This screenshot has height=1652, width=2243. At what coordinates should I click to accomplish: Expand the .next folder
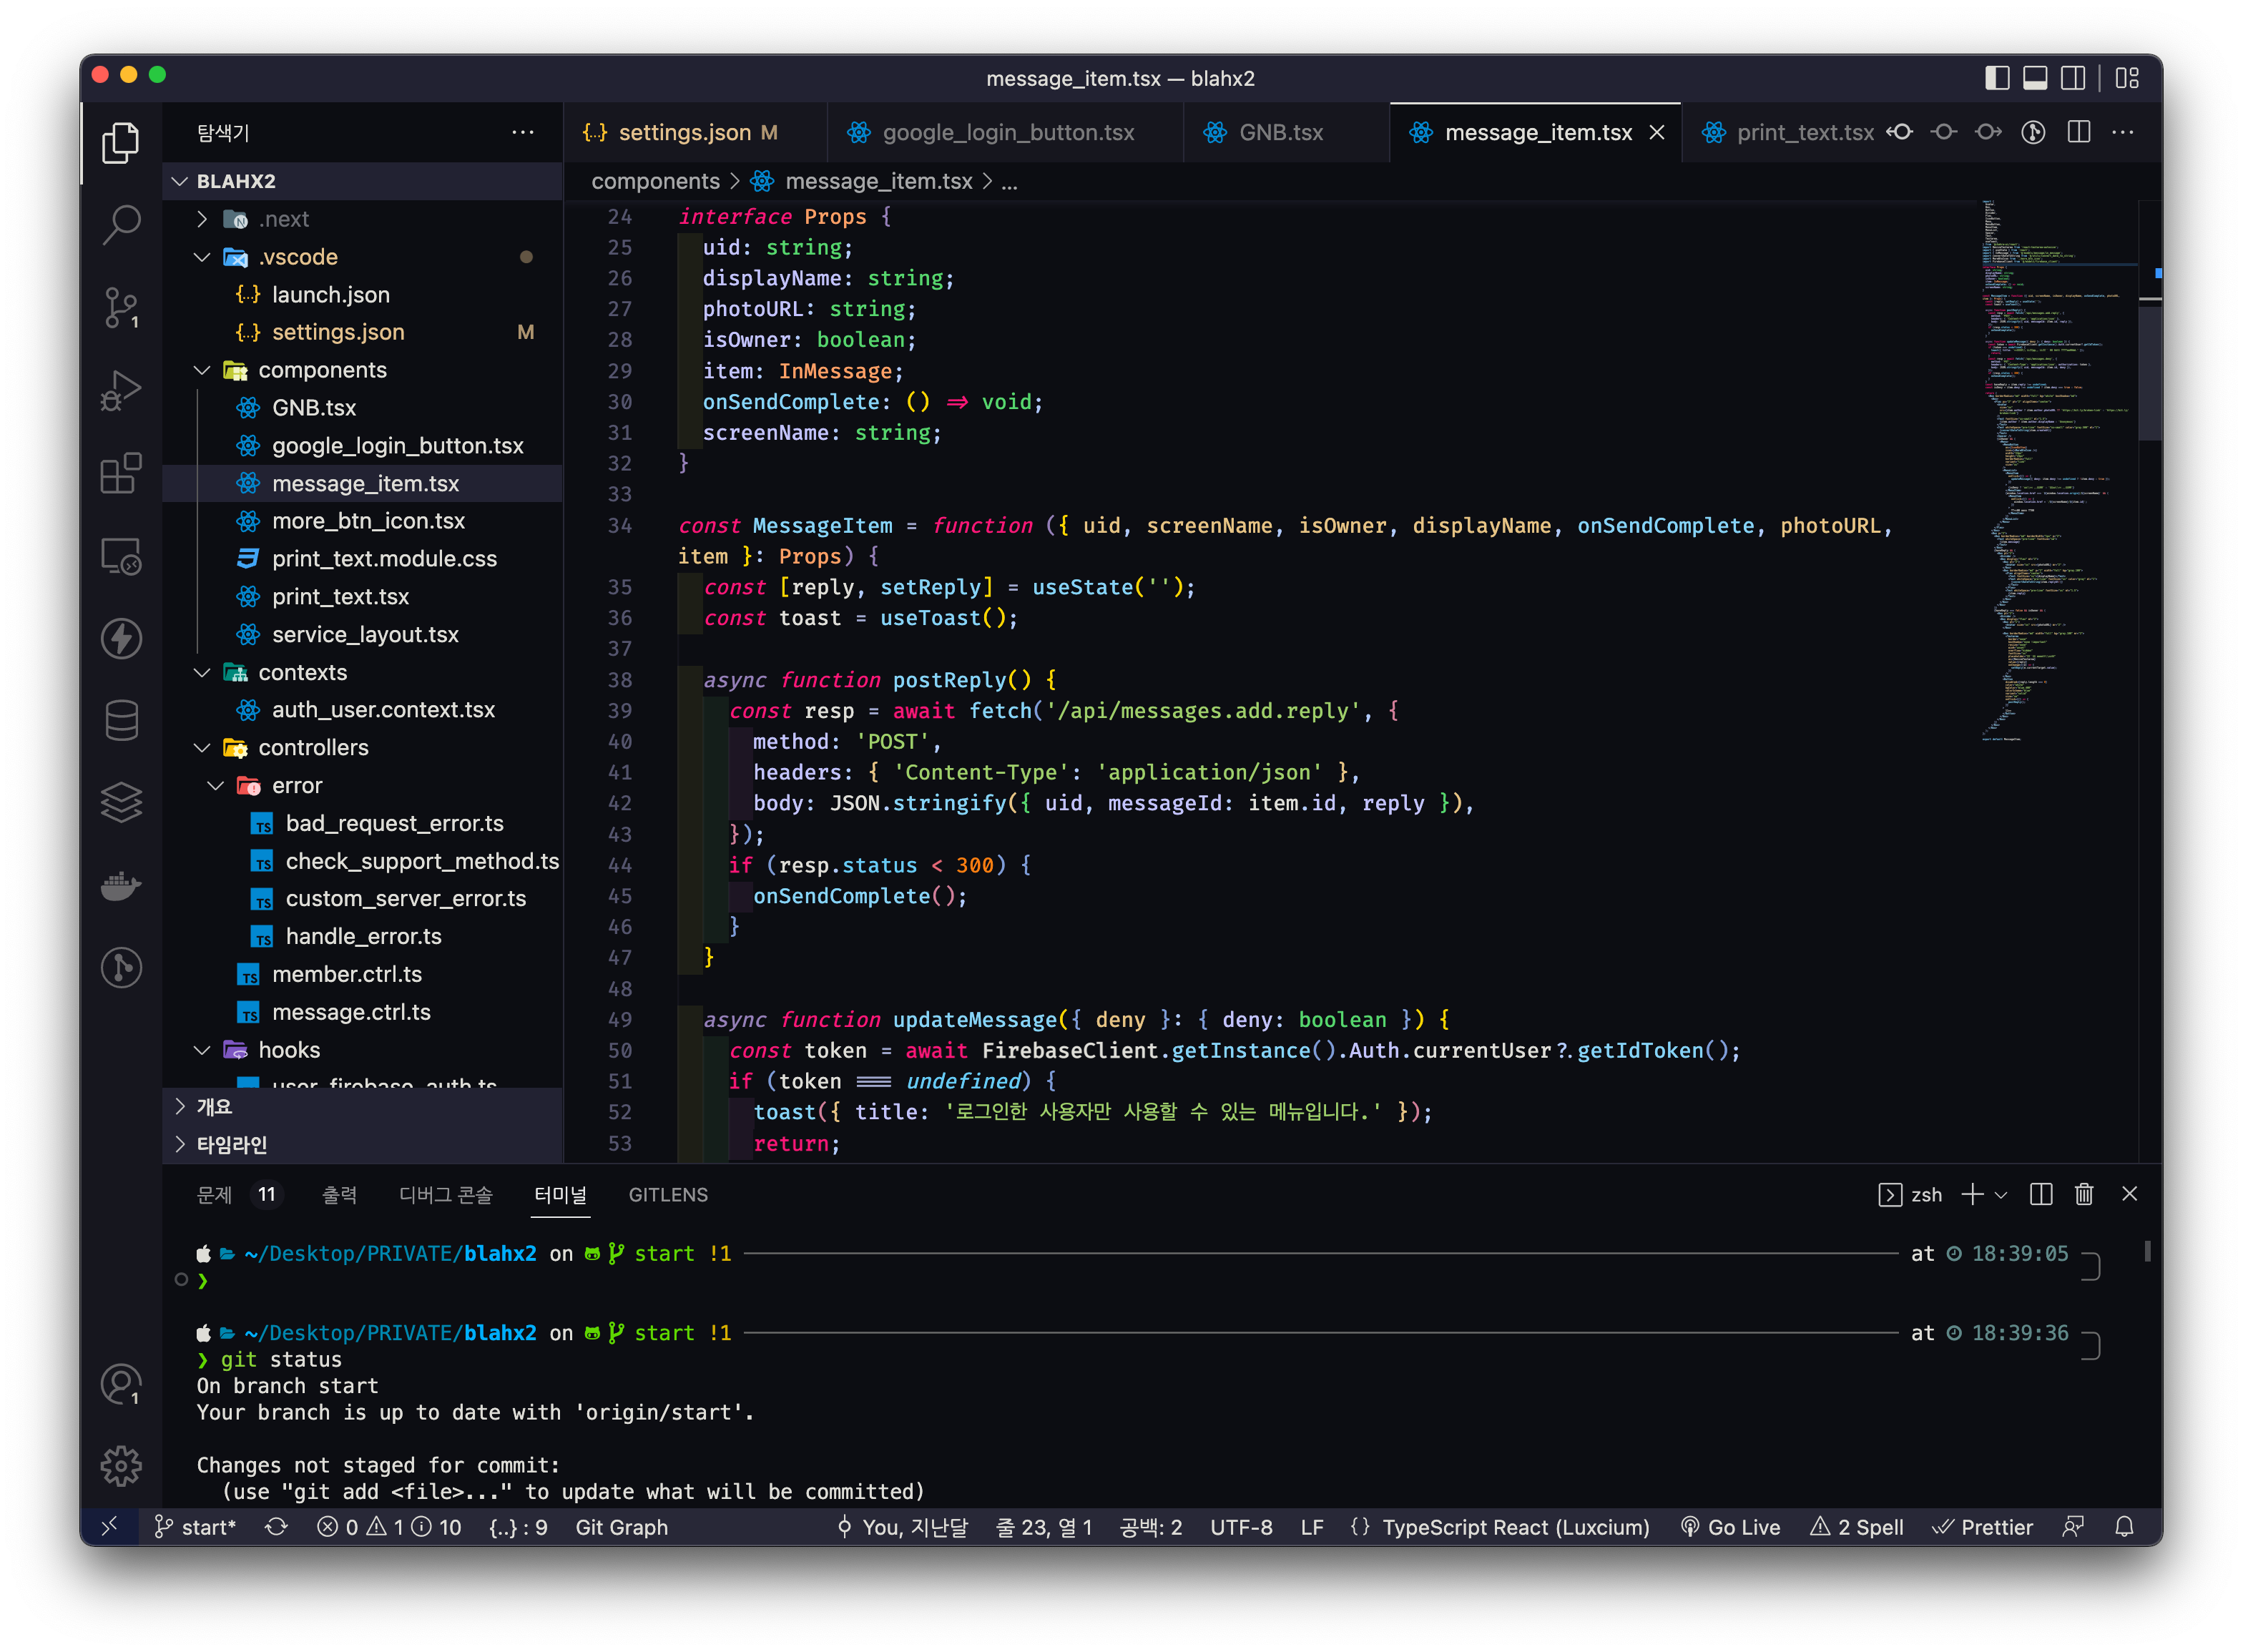(x=362, y=219)
